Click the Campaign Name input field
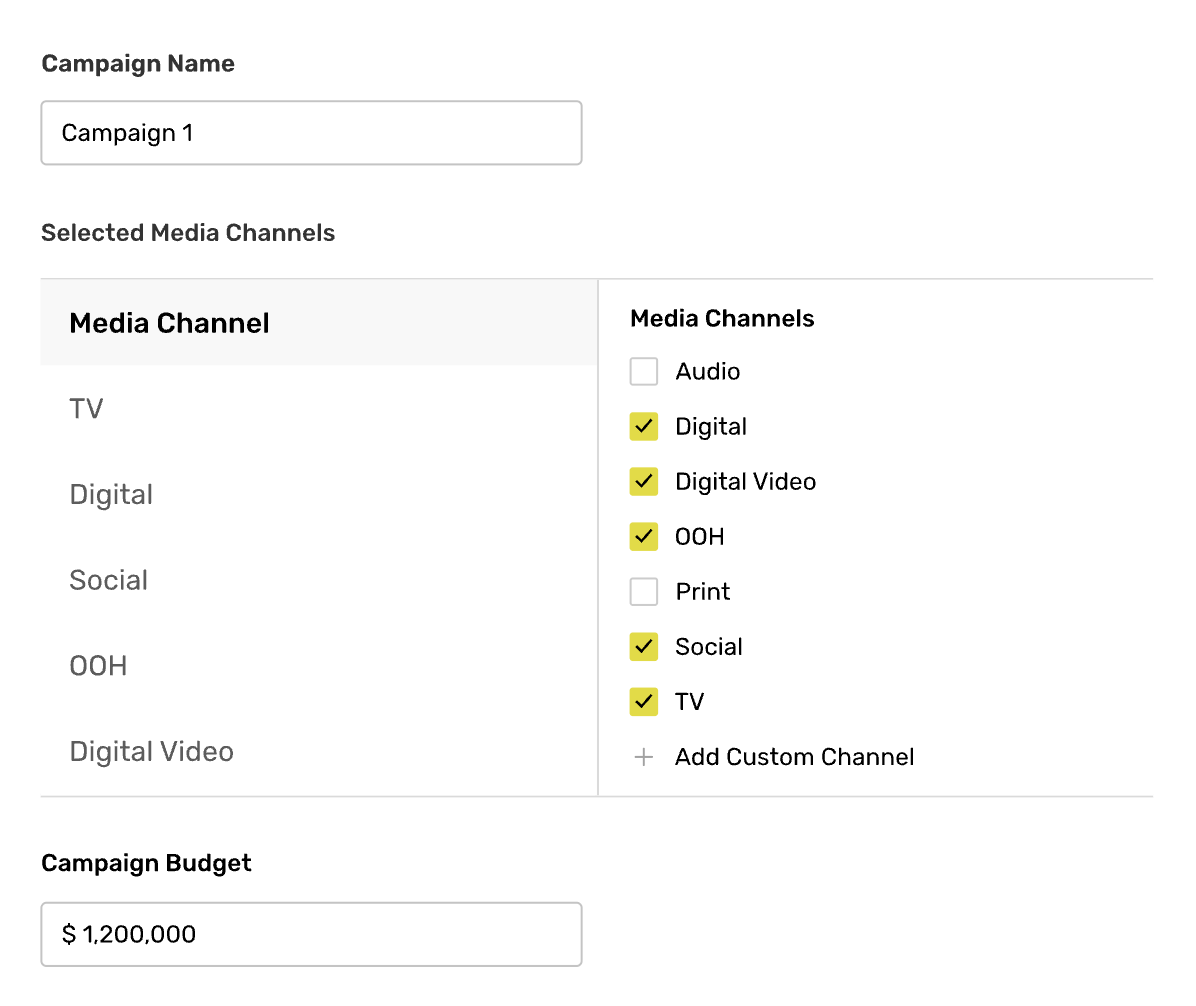 pos(311,133)
